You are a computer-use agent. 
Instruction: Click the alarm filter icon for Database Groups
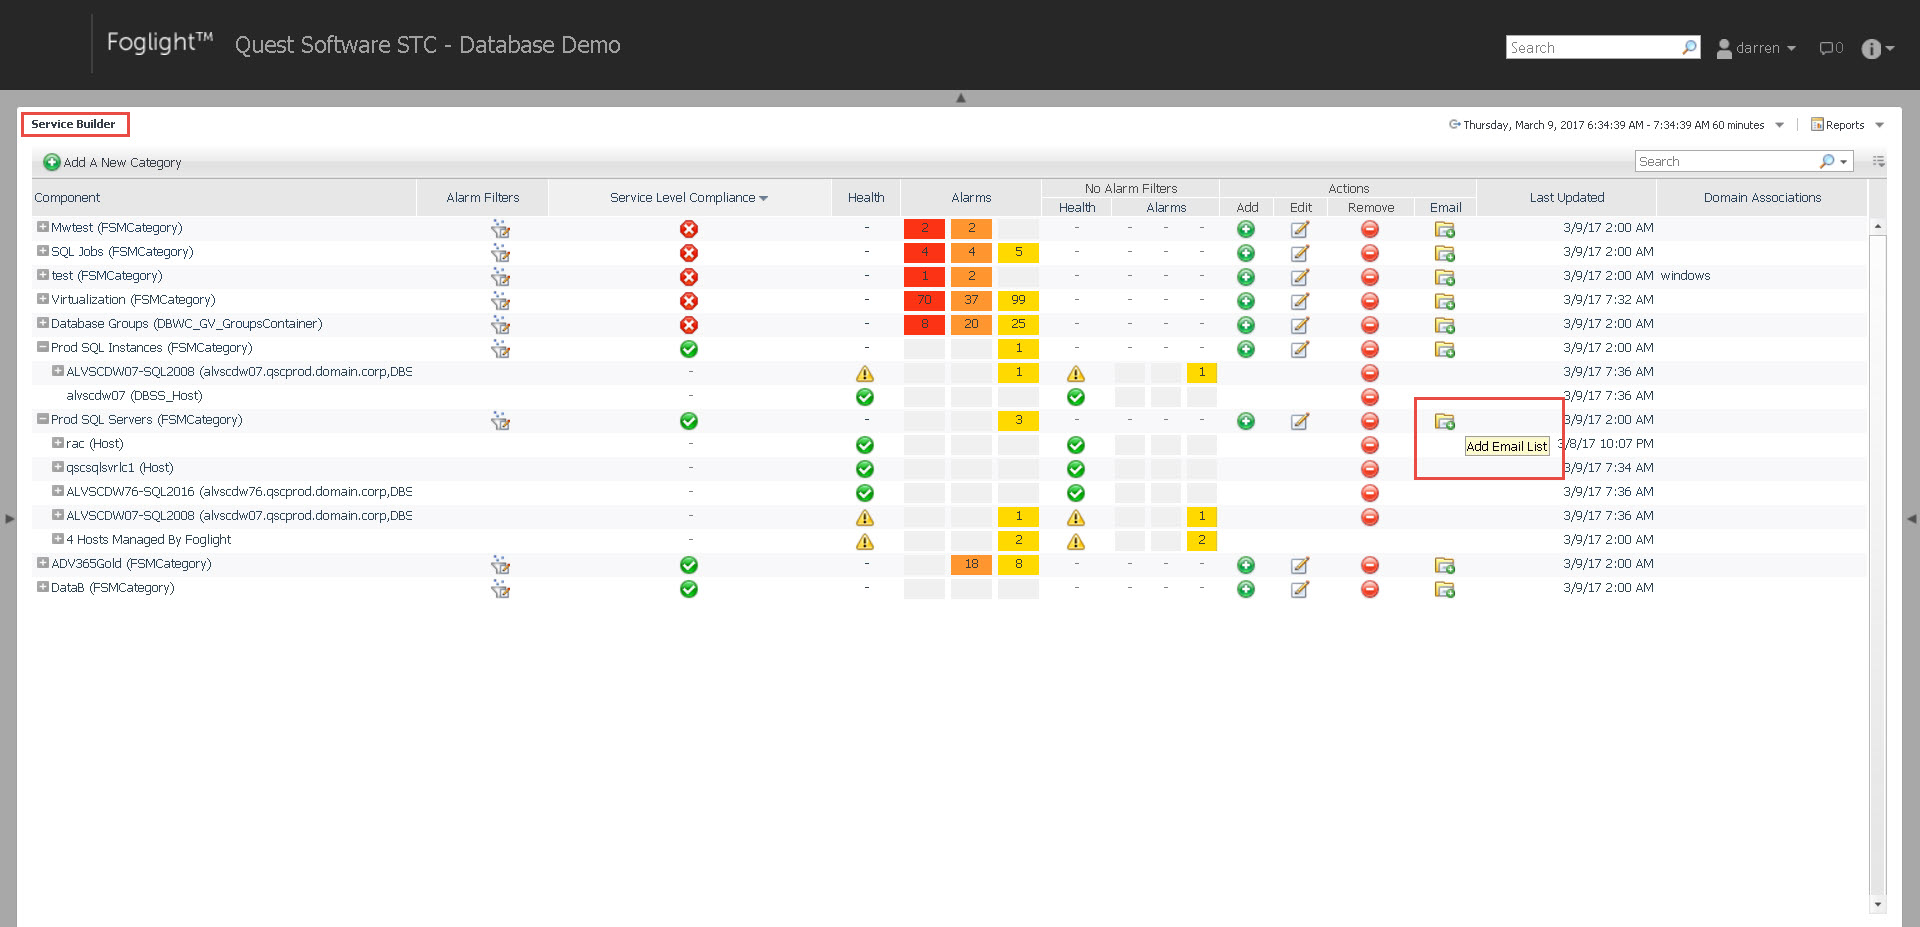click(500, 325)
